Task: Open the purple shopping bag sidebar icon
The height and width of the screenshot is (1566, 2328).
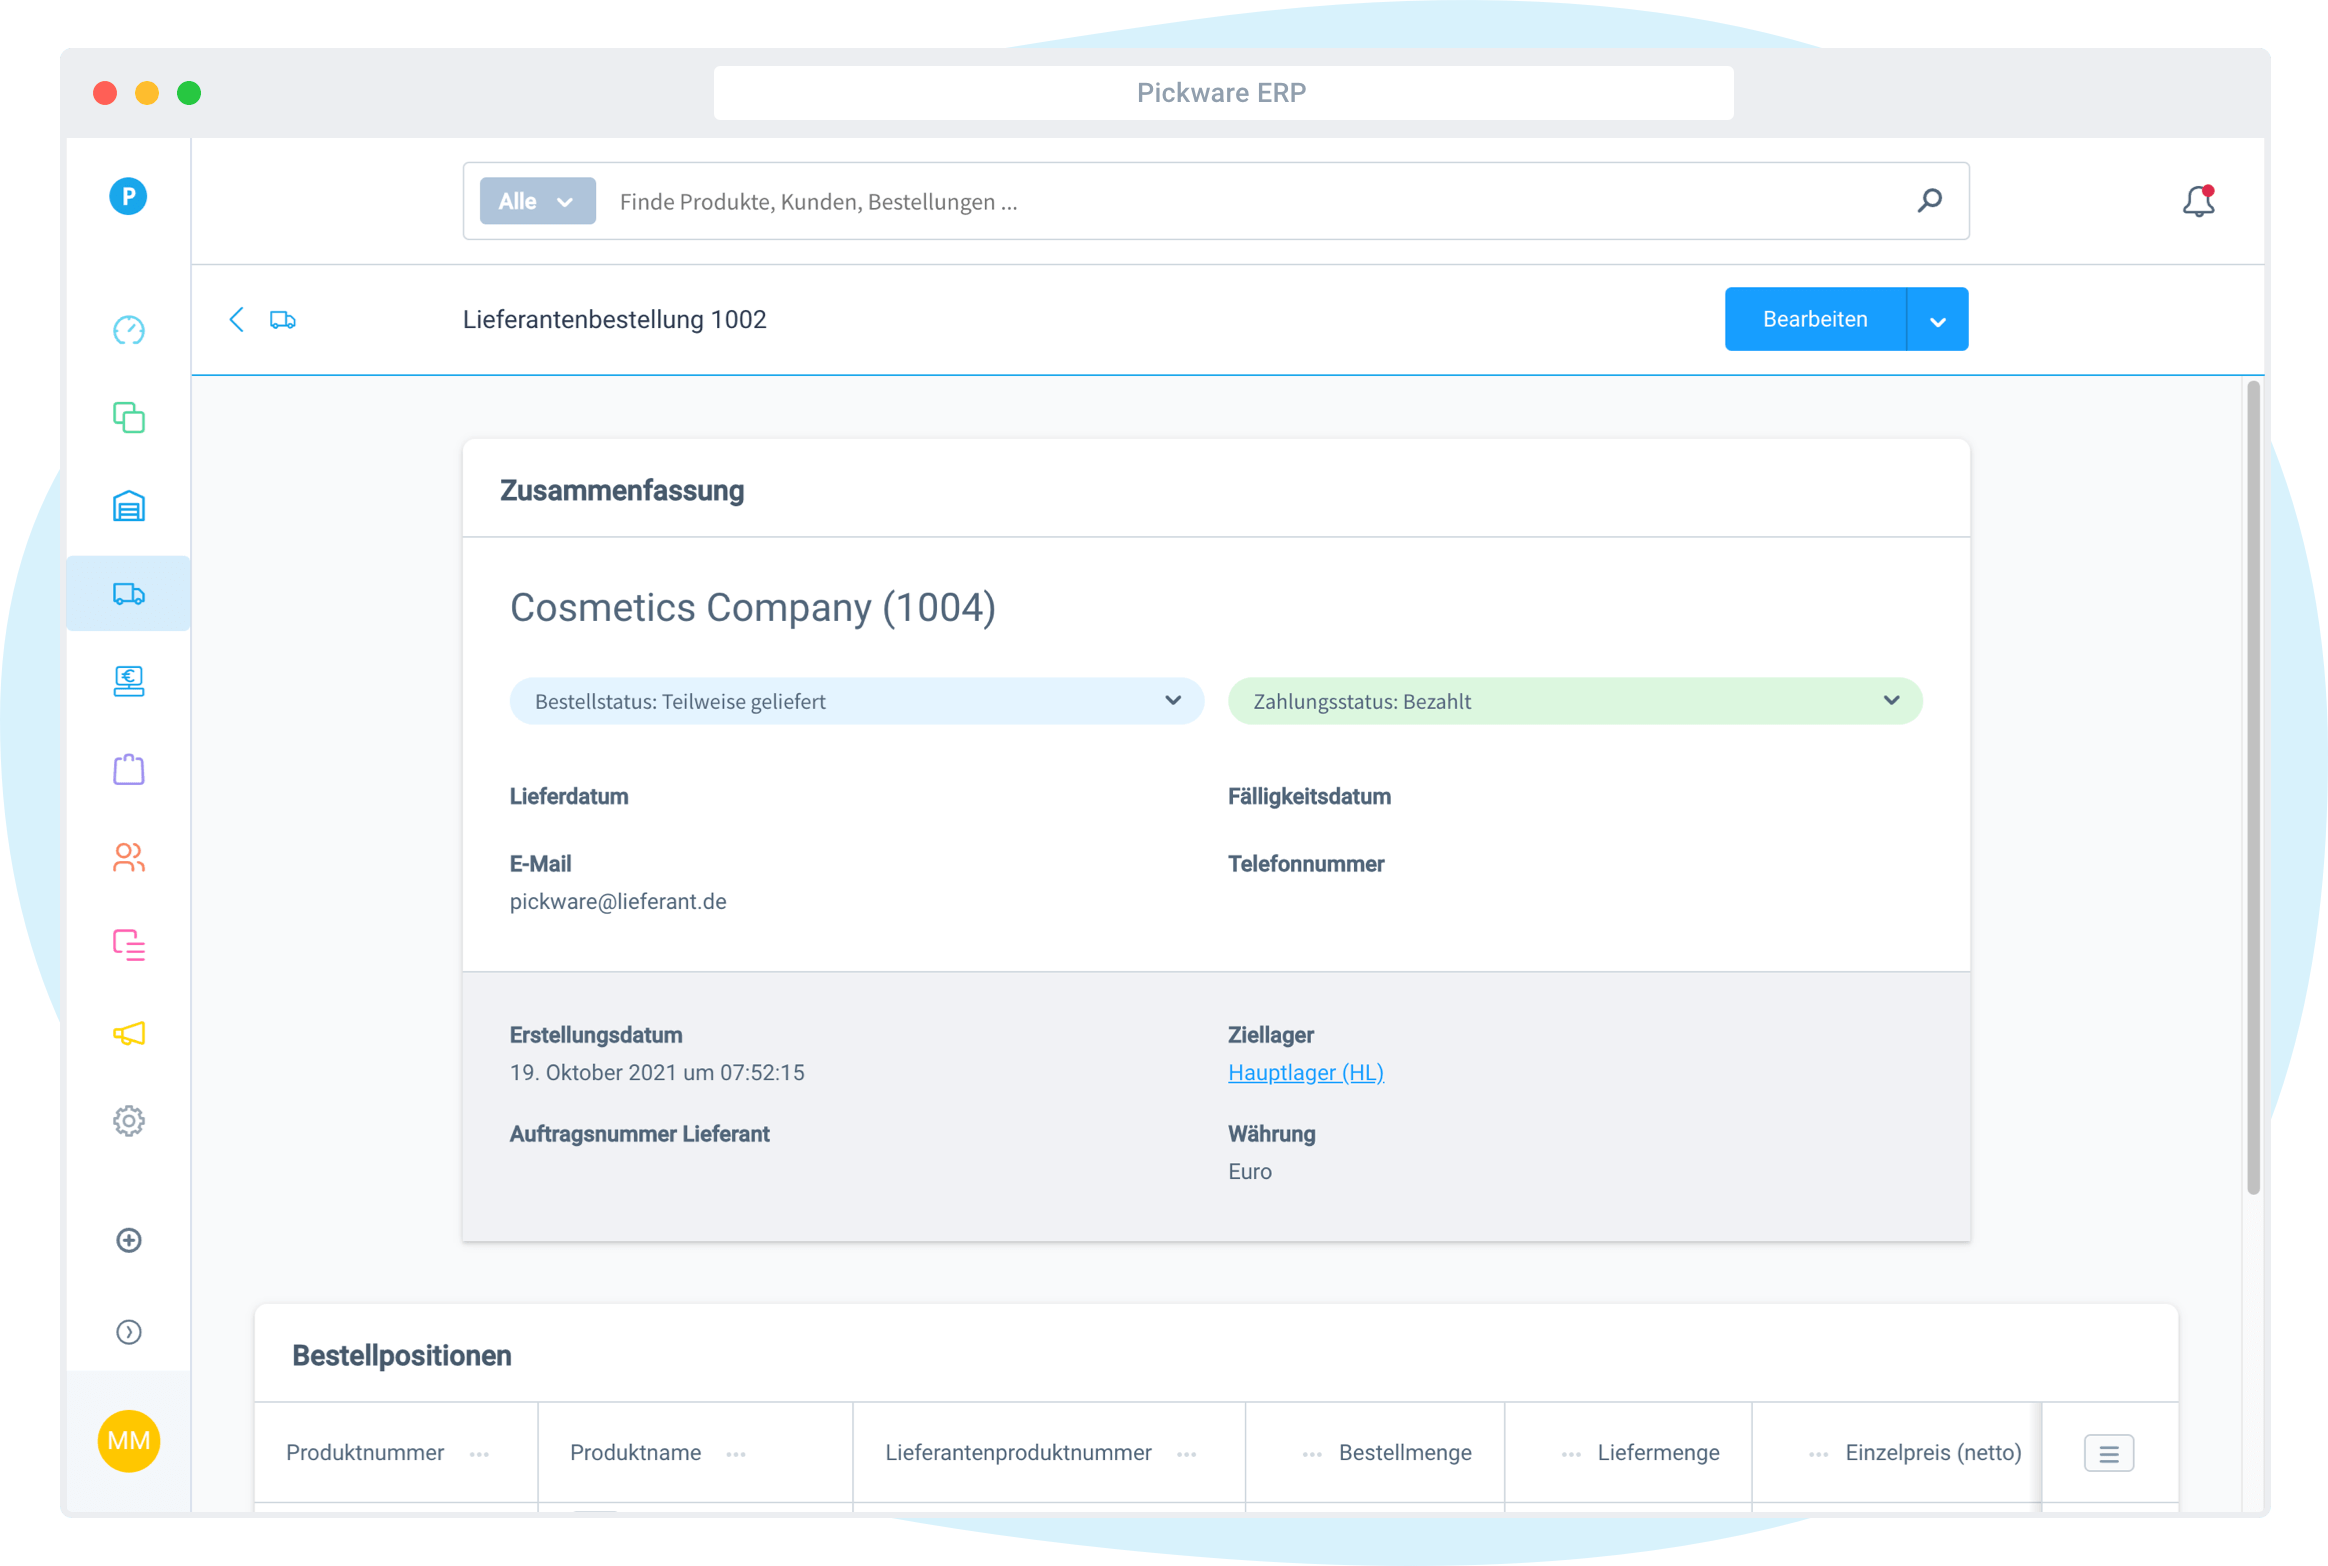Action: (x=128, y=769)
